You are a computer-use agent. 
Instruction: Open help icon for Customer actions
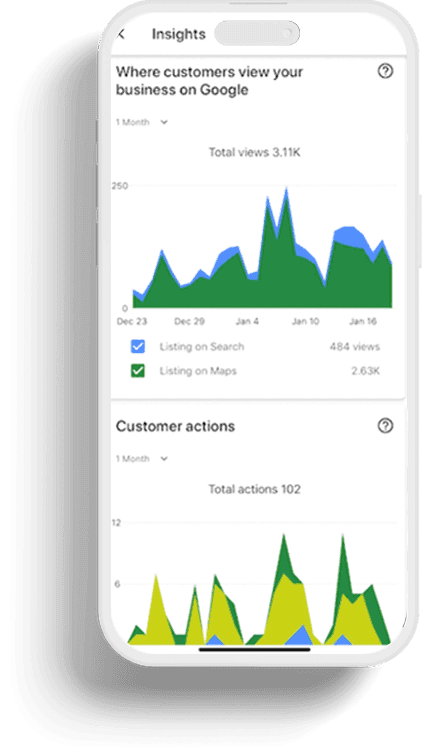click(385, 426)
